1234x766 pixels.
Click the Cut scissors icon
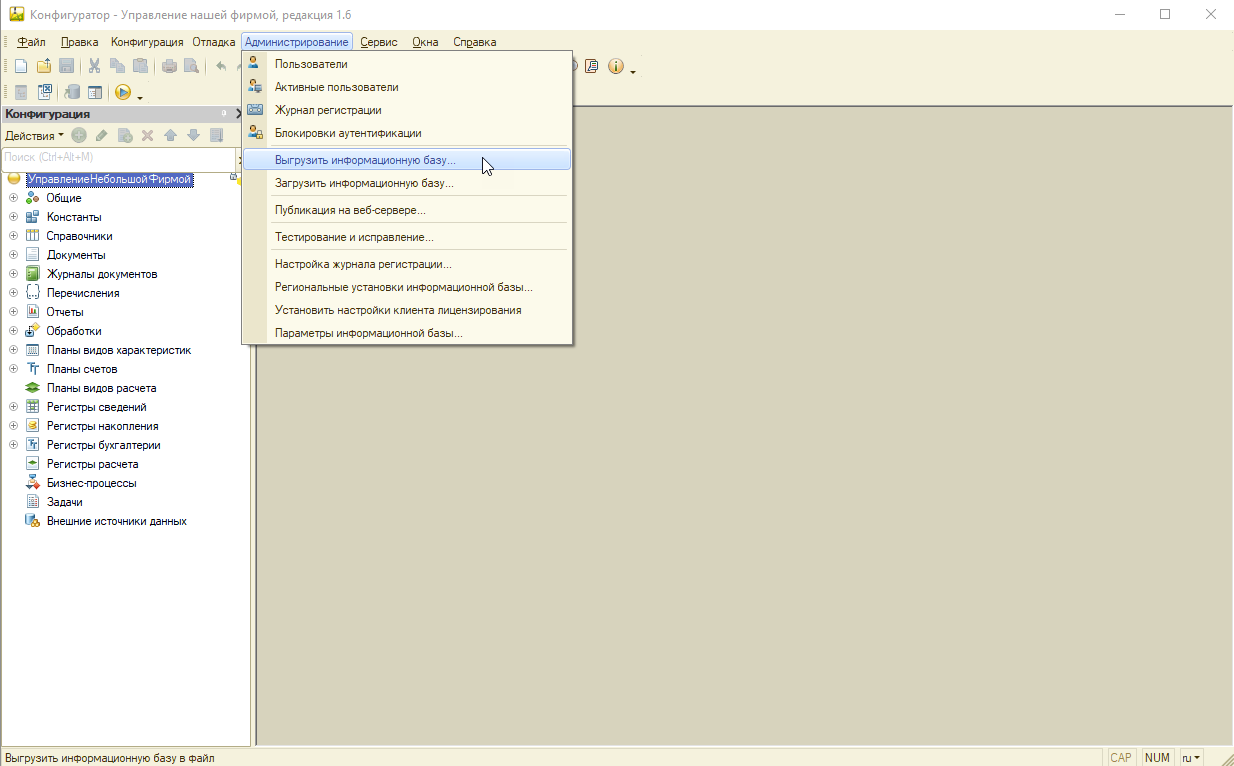tap(94, 66)
